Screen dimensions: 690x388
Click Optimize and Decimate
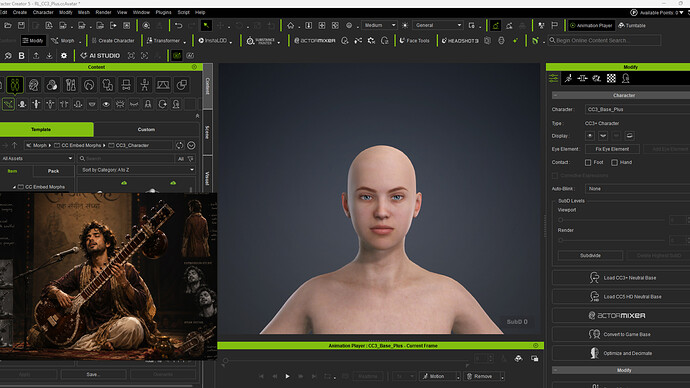[x=621, y=353]
